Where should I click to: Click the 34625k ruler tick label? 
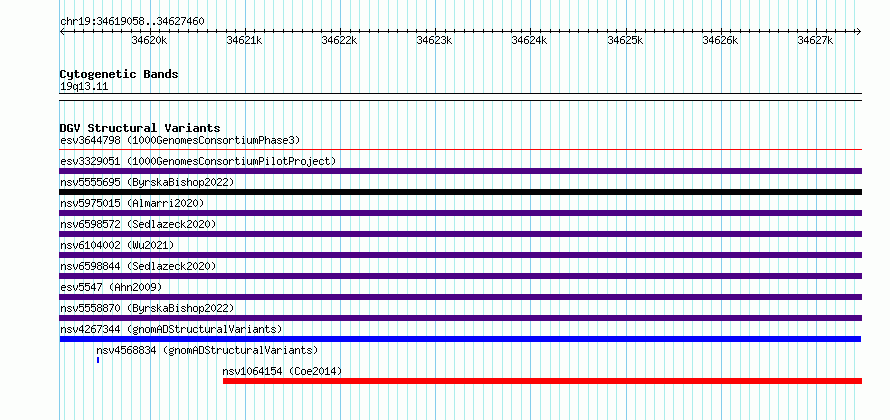(625, 40)
